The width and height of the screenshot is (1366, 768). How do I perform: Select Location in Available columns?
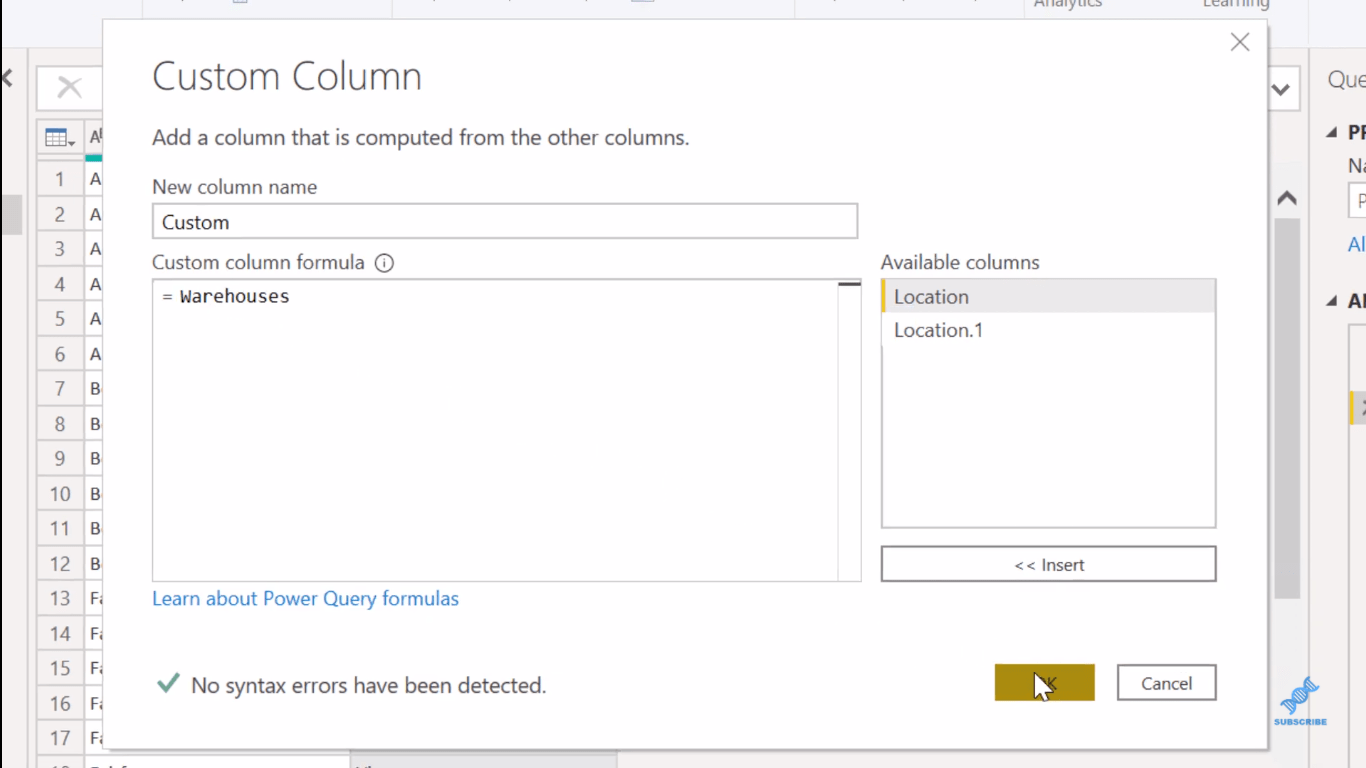tap(1048, 296)
